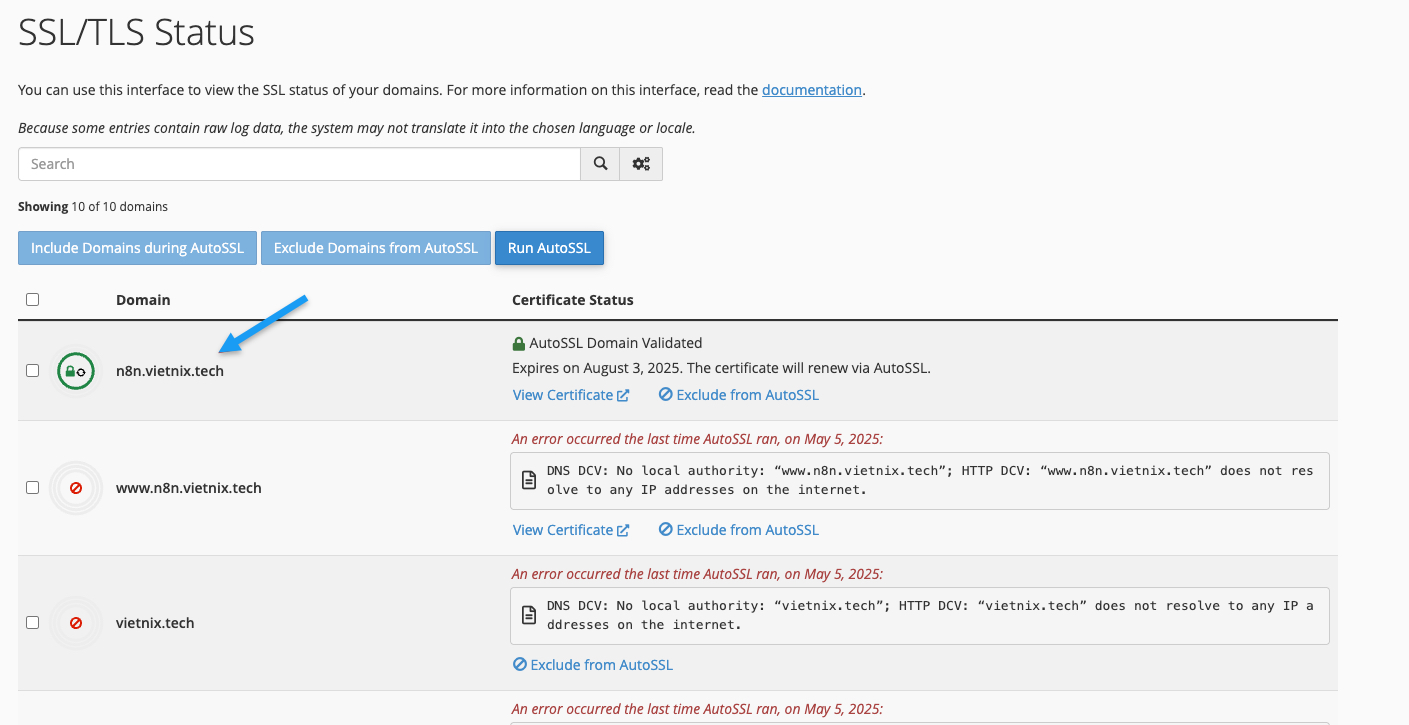View Certificate for n8n.vietnix.tech
The height and width of the screenshot is (725, 1409).
[x=571, y=395]
